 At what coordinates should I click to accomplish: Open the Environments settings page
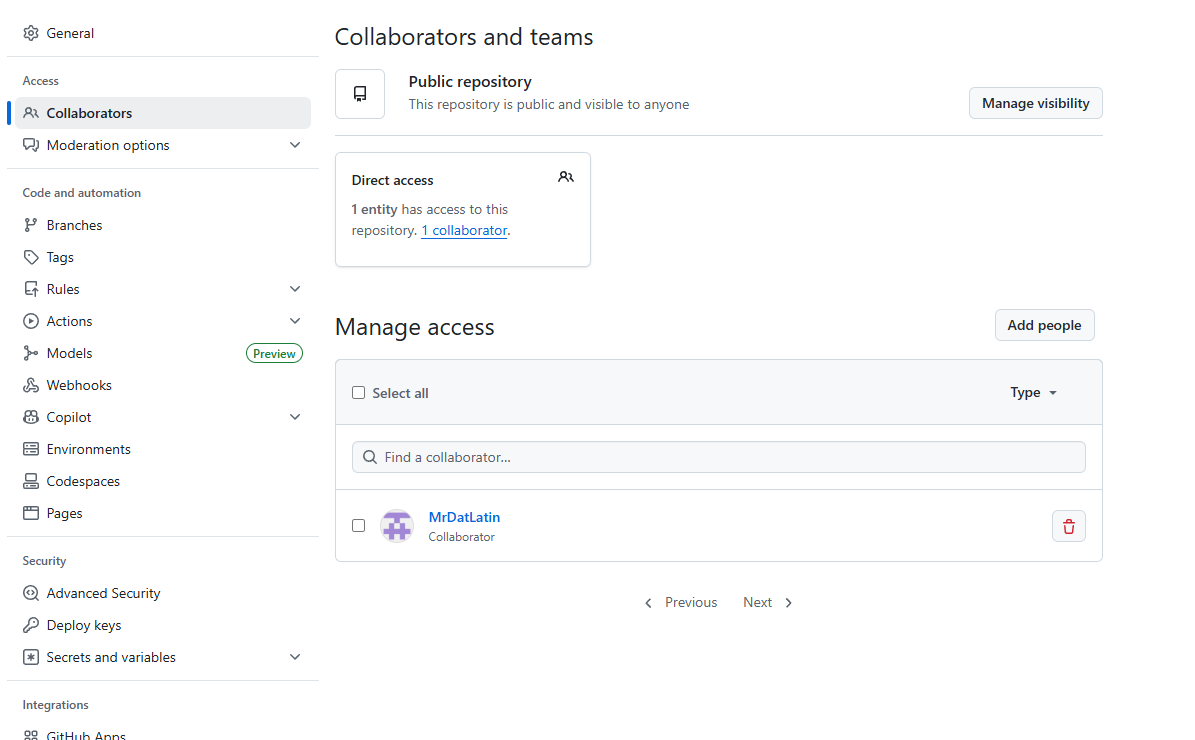click(x=88, y=449)
